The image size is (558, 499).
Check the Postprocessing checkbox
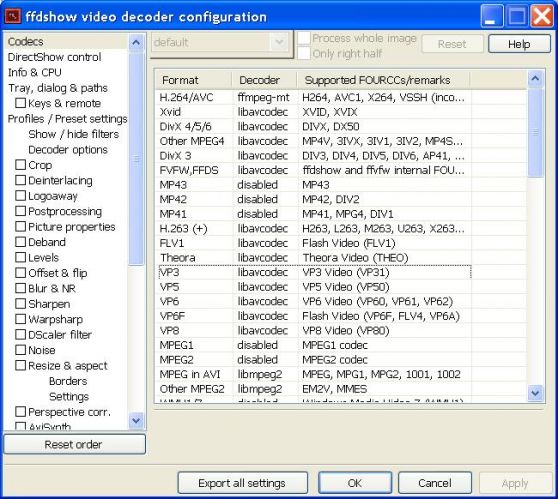point(20,211)
